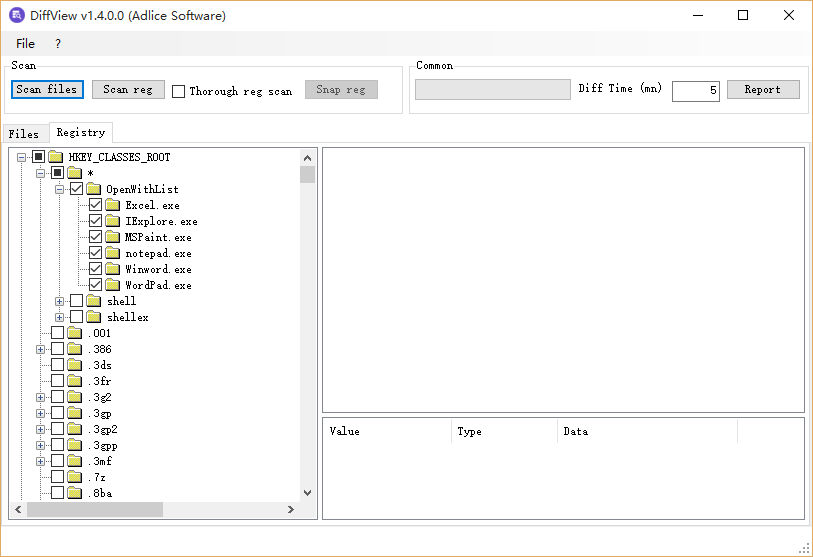Click the Diff Time minutes input field
813x557 pixels.
695,91
